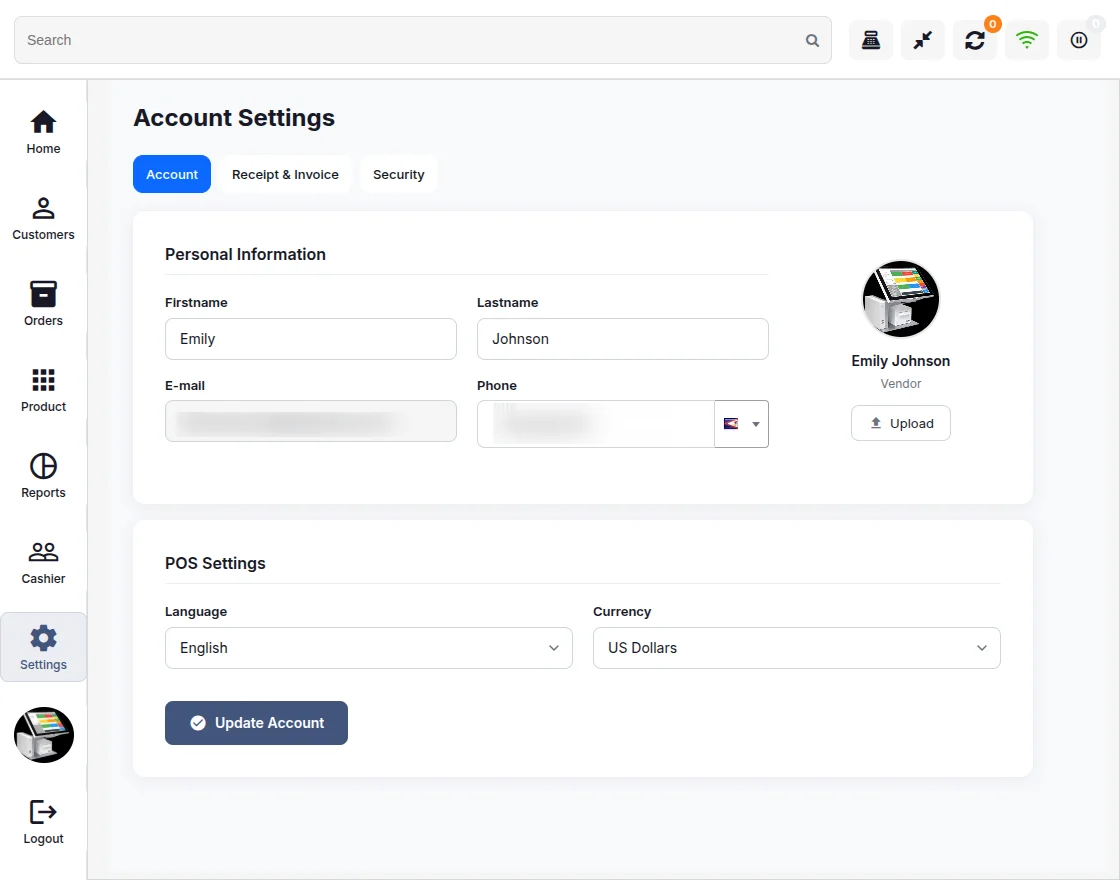1120x880 pixels.
Task: Open Orders in sidebar
Action: [44, 304]
